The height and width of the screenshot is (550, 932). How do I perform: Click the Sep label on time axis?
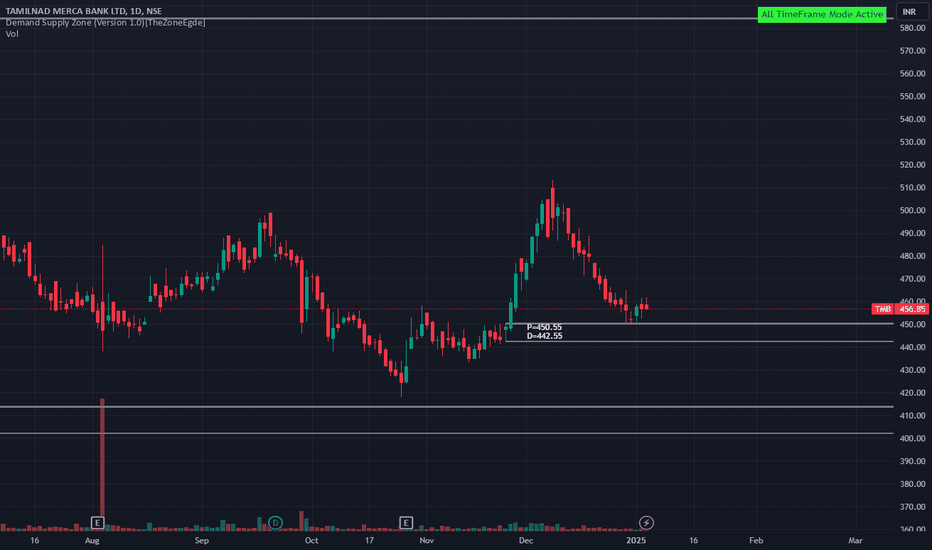point(201,540)
